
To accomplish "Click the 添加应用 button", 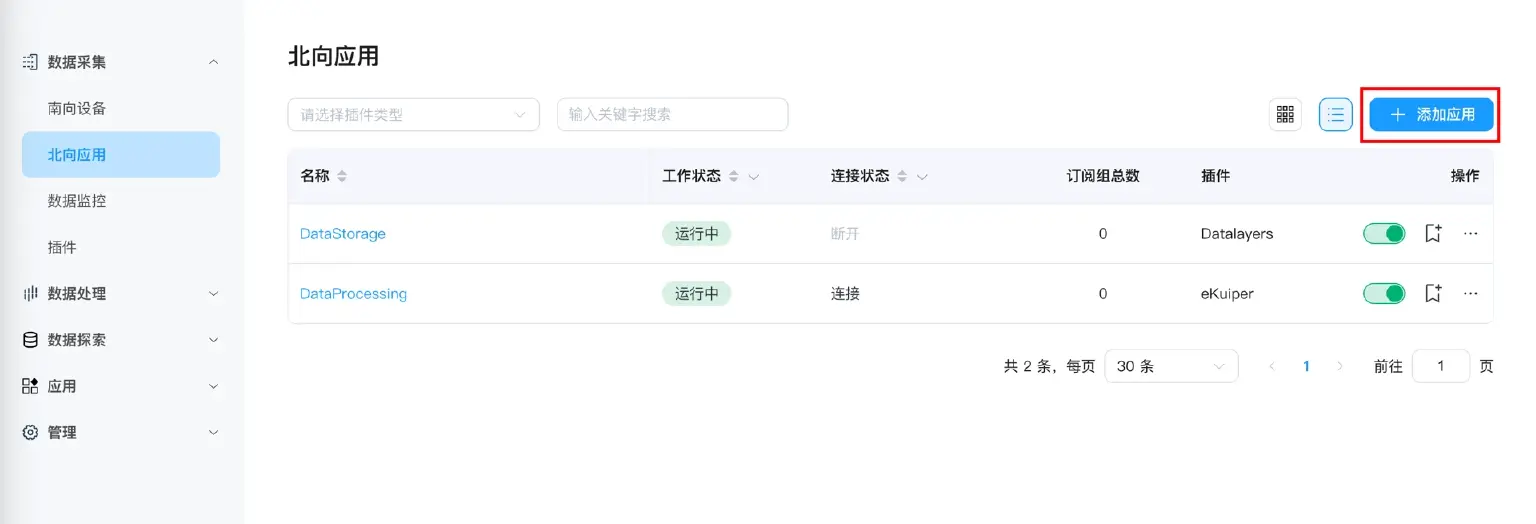I will tap(1431, 115).
